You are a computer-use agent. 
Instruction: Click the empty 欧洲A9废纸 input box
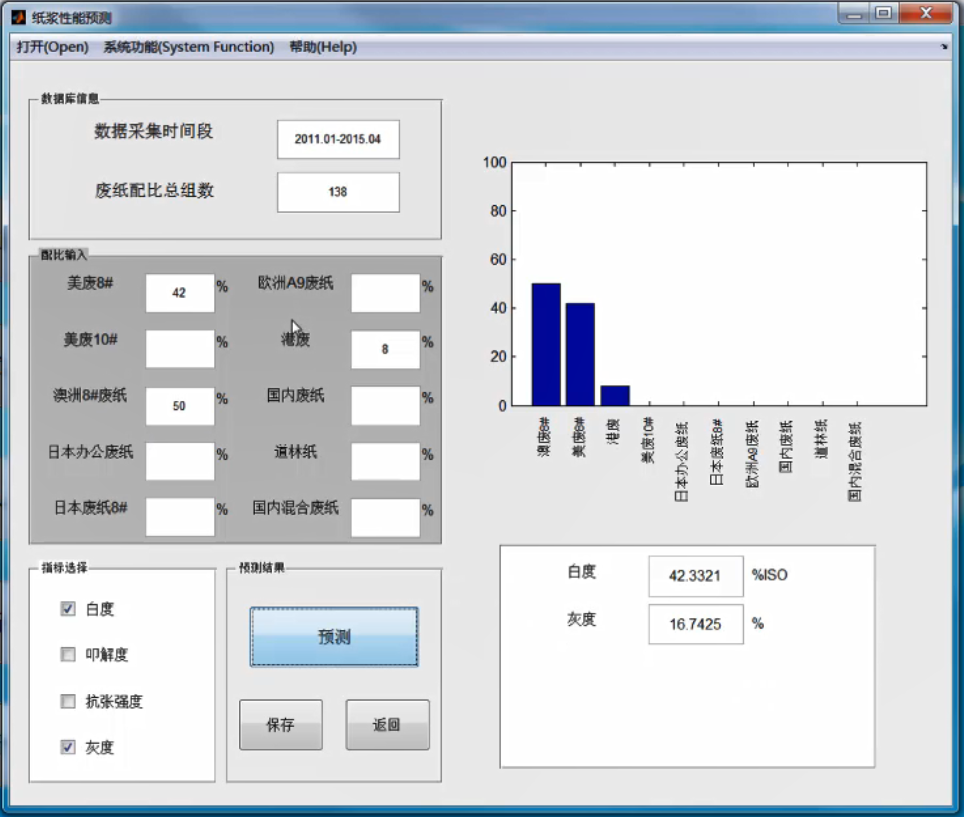(385, 294)
